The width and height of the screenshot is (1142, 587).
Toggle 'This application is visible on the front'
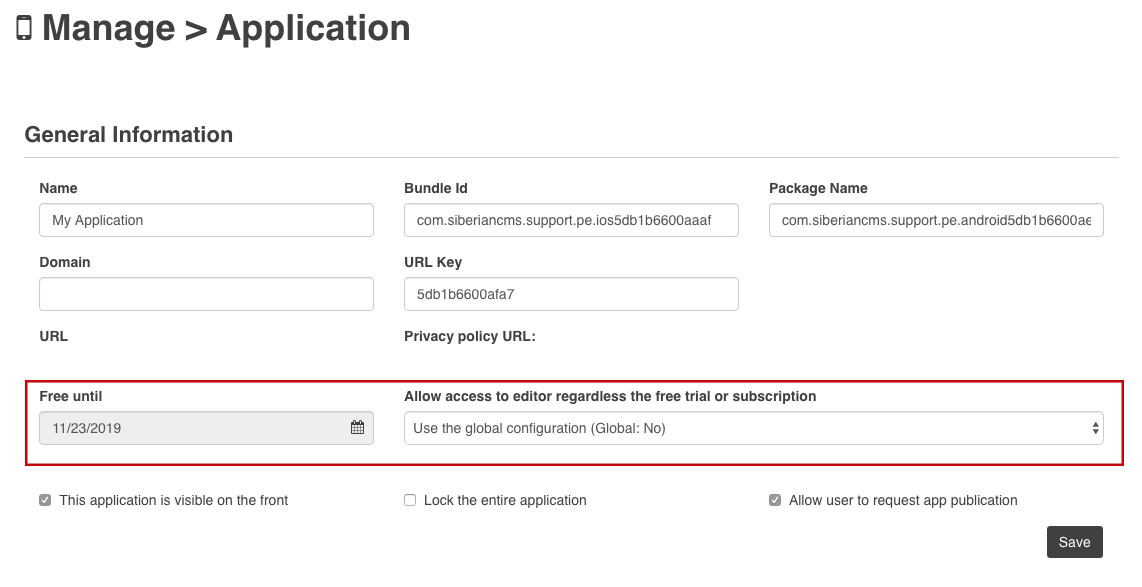coord(45,500)
